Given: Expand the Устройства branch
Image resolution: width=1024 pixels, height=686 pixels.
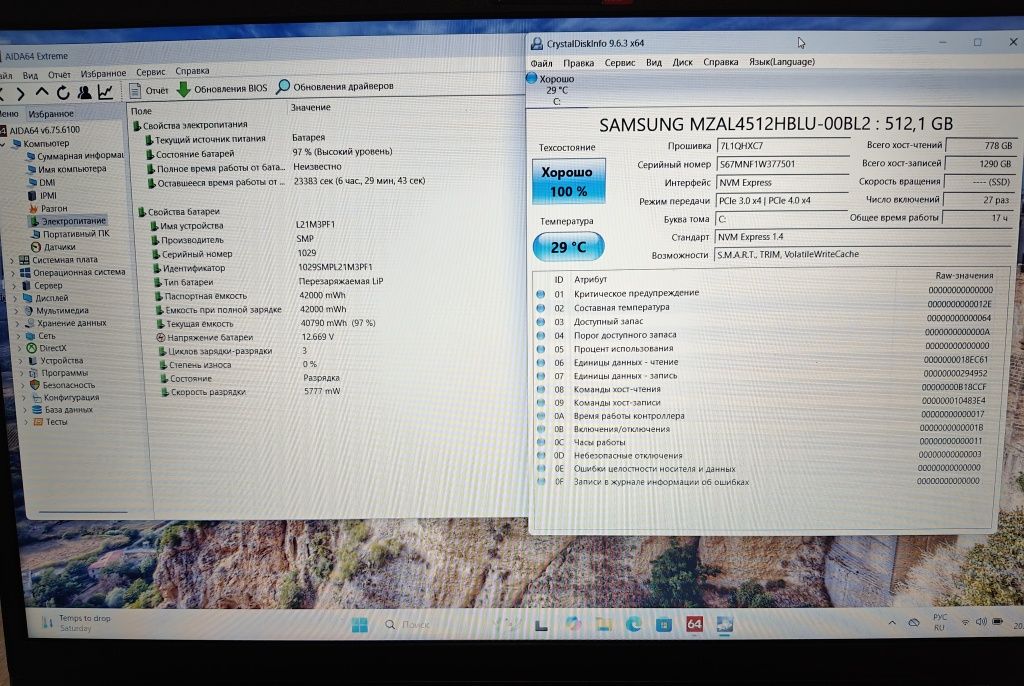Looking at the screenshot, I should (21, 361).
